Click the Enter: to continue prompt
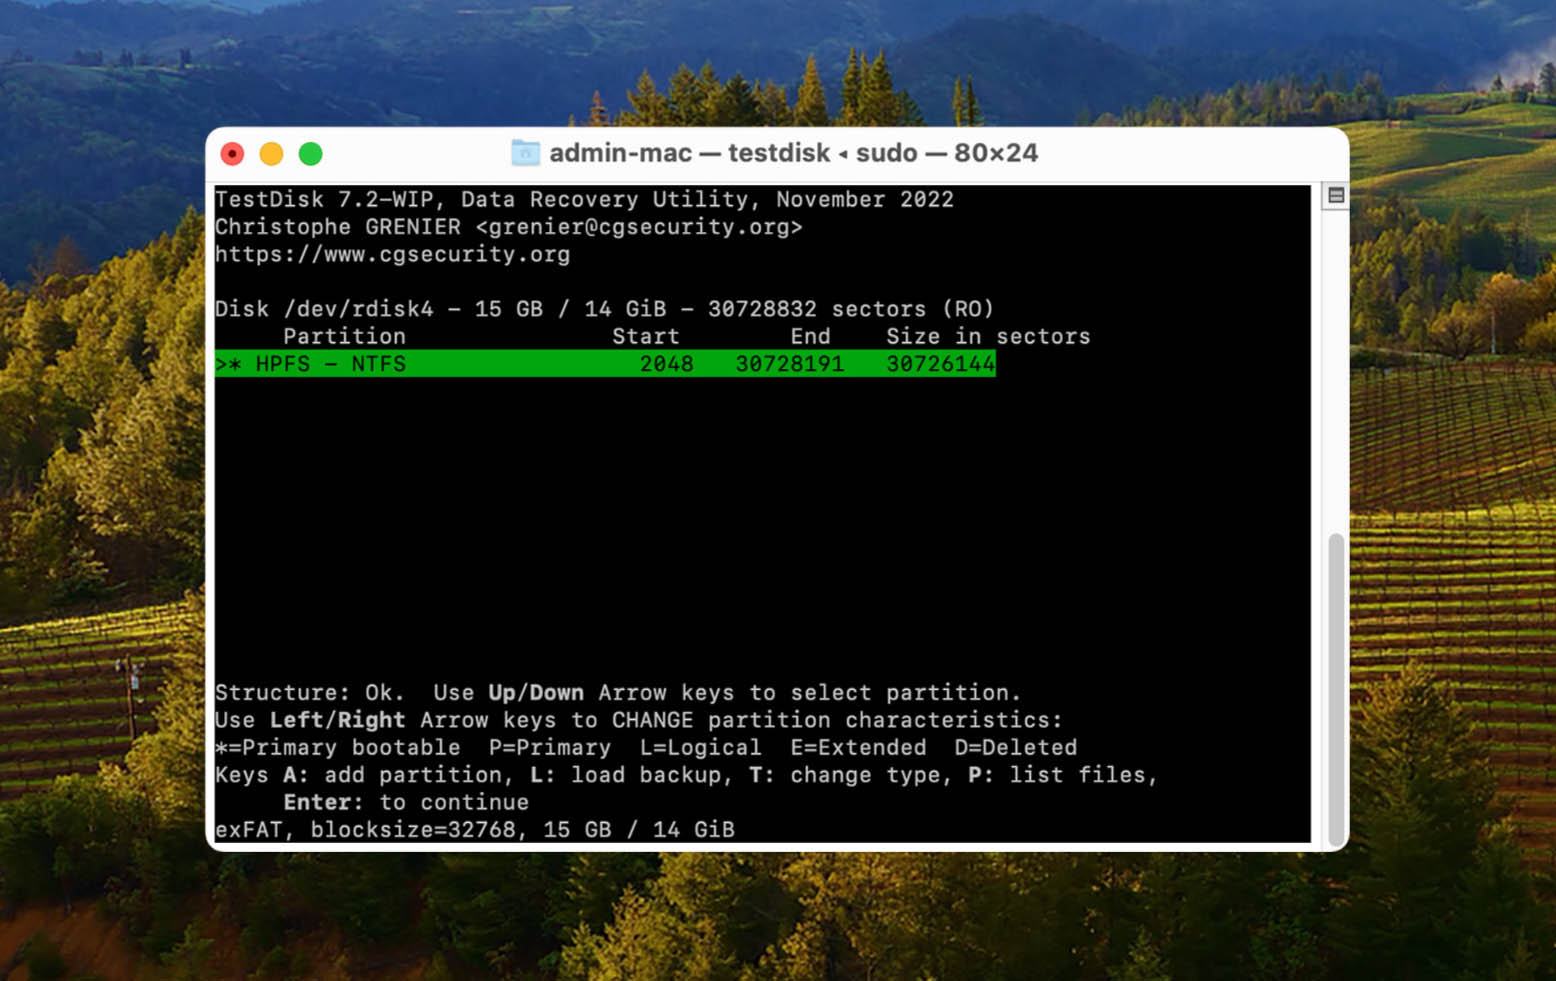1556x981 pixels. point(404,801)
